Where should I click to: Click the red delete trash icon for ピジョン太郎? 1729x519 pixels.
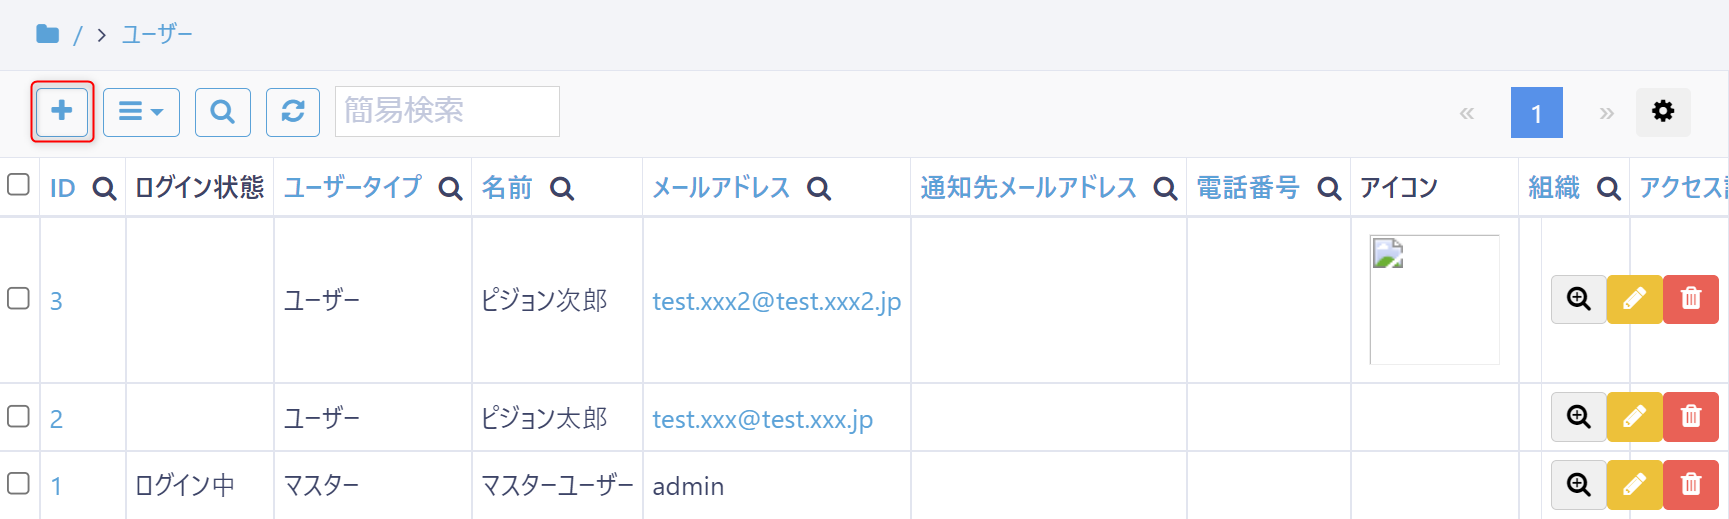(1691, 417)
